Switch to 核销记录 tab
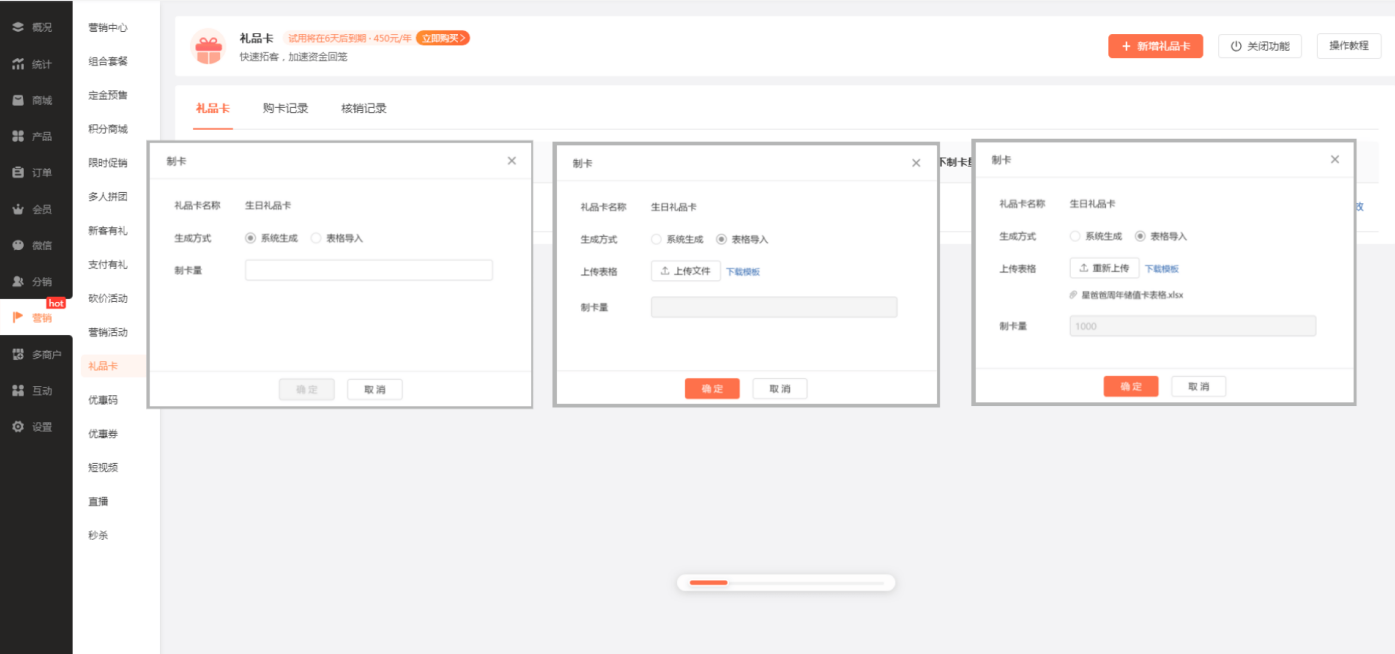Image resolution: width=1395 pixels, height=654 pixels. pyautogui.click(x=364, y=108)
